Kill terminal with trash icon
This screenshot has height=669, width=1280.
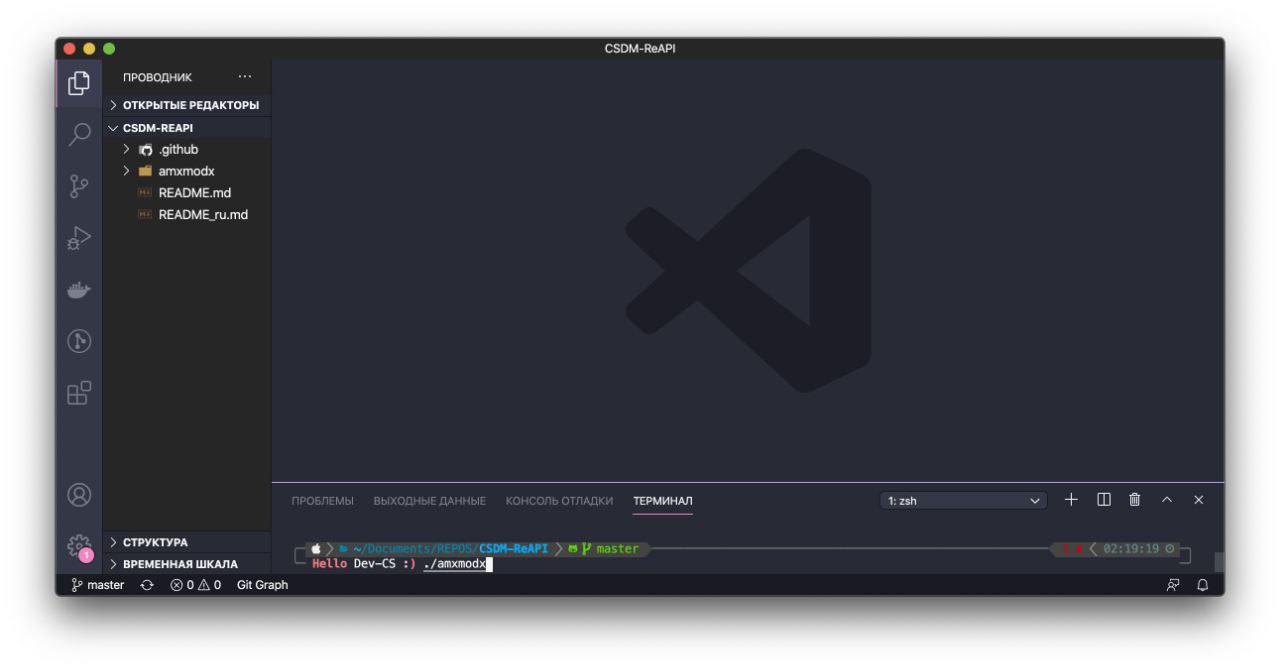pos(1135,500)
